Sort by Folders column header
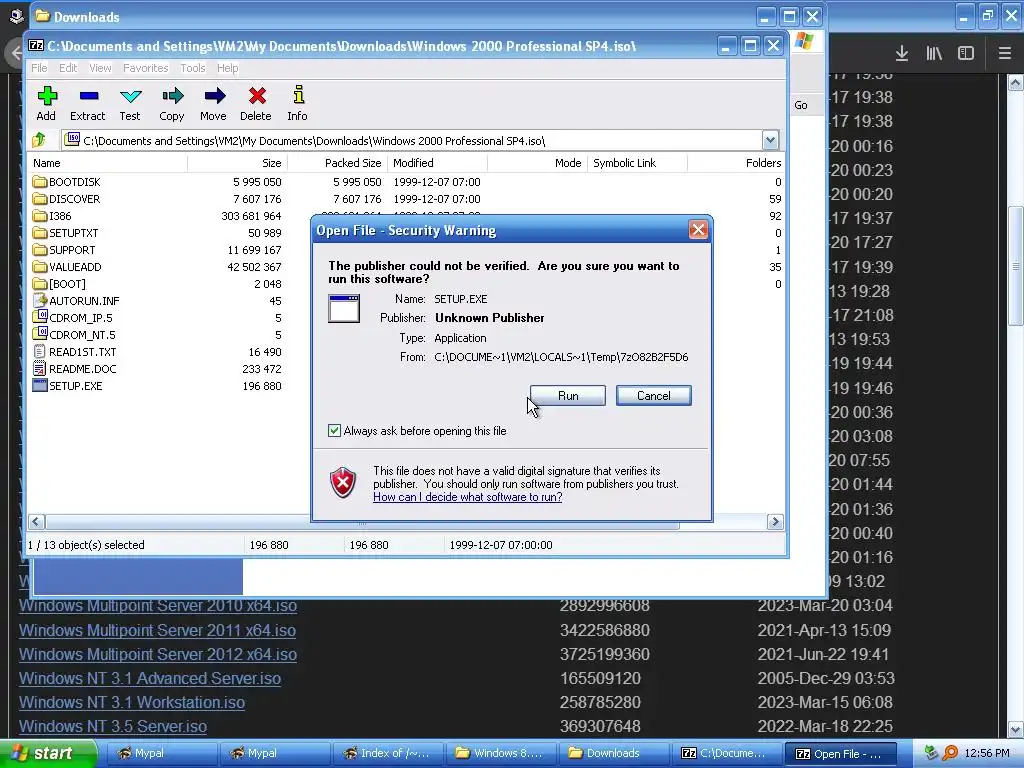Screen dimensions: 1024x768 pos(736,163)
